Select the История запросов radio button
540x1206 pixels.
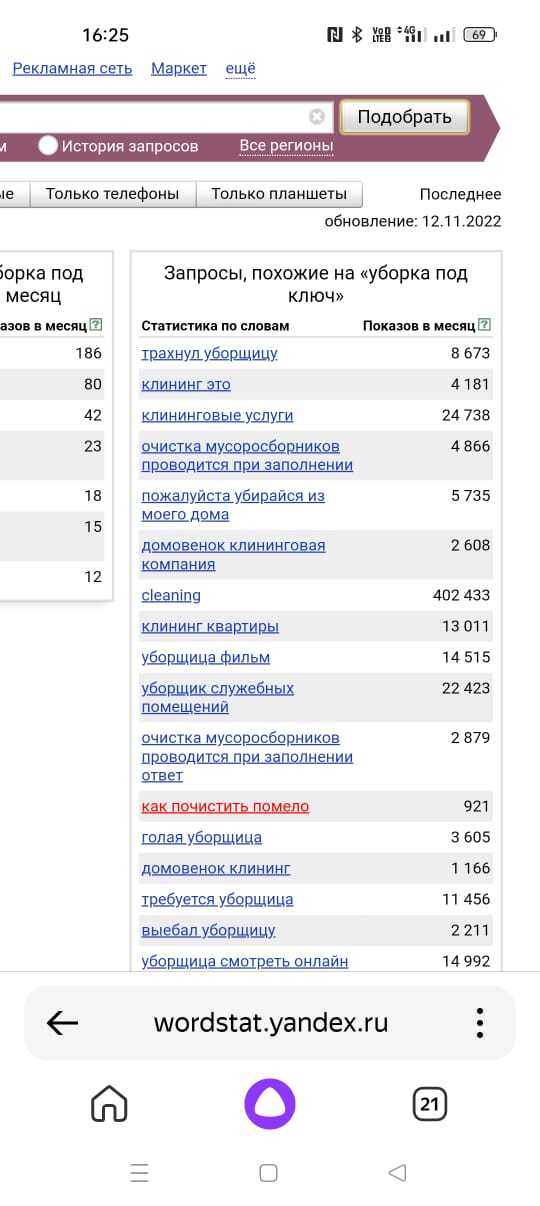pyautogui.click(x=48, y=146)
